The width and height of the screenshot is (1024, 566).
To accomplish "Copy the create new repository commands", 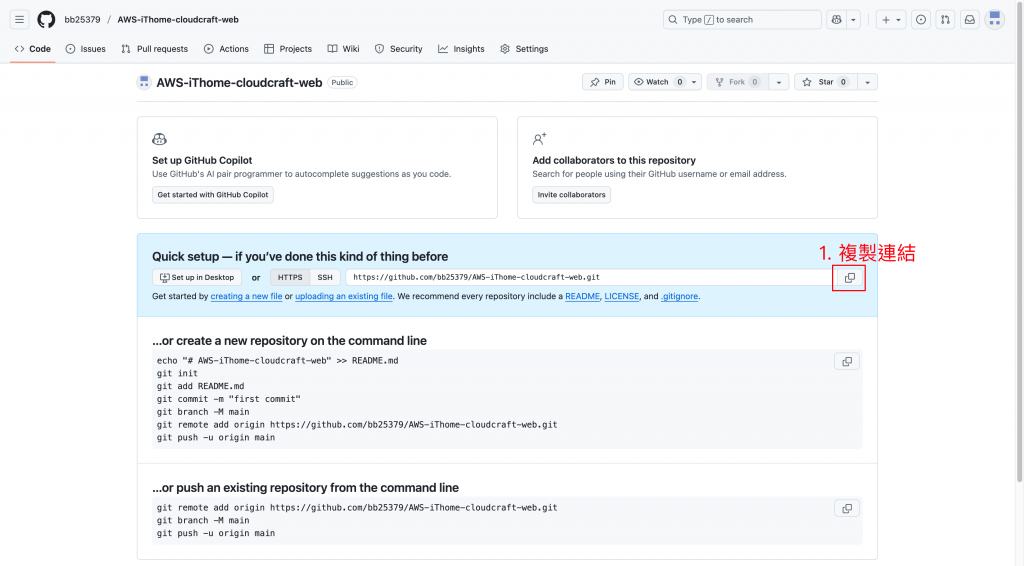I will [847, 362].
